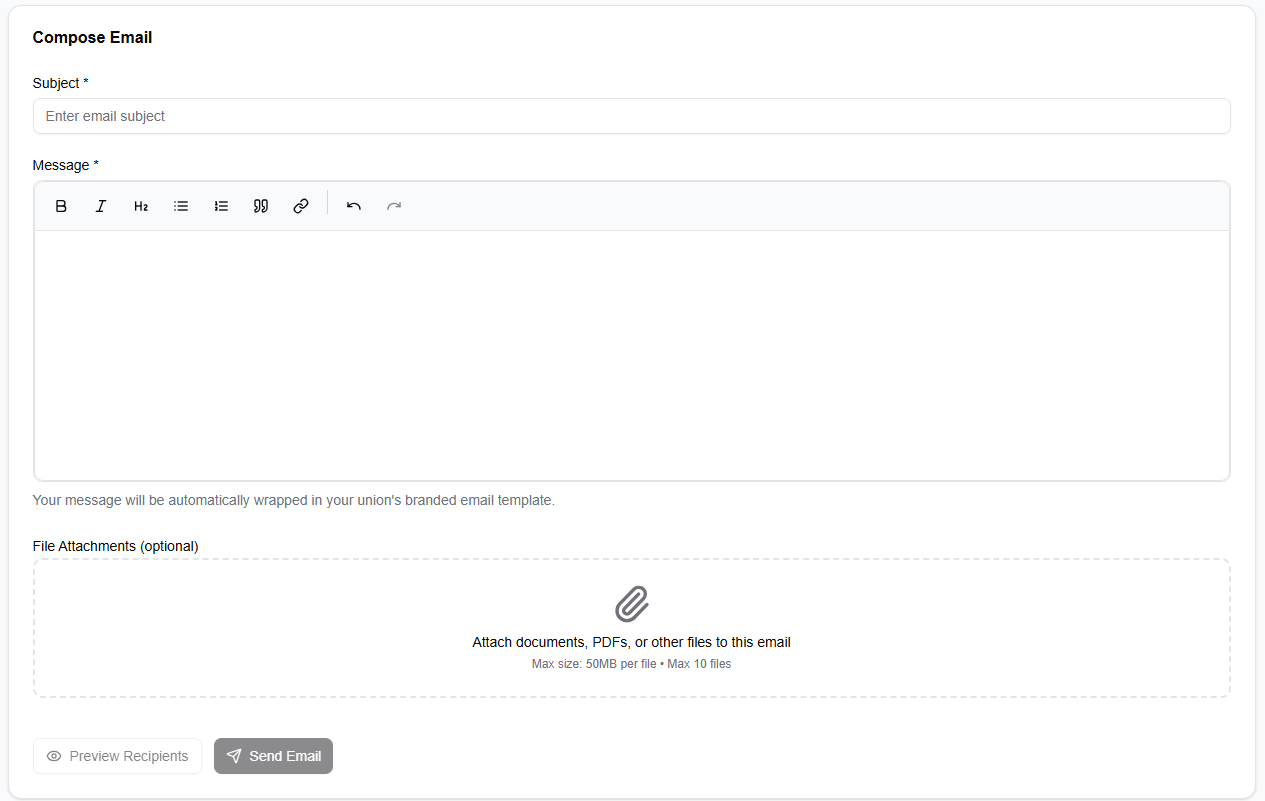Create a bullet list
The image size is (1265, 801).
tap(181, 205)
